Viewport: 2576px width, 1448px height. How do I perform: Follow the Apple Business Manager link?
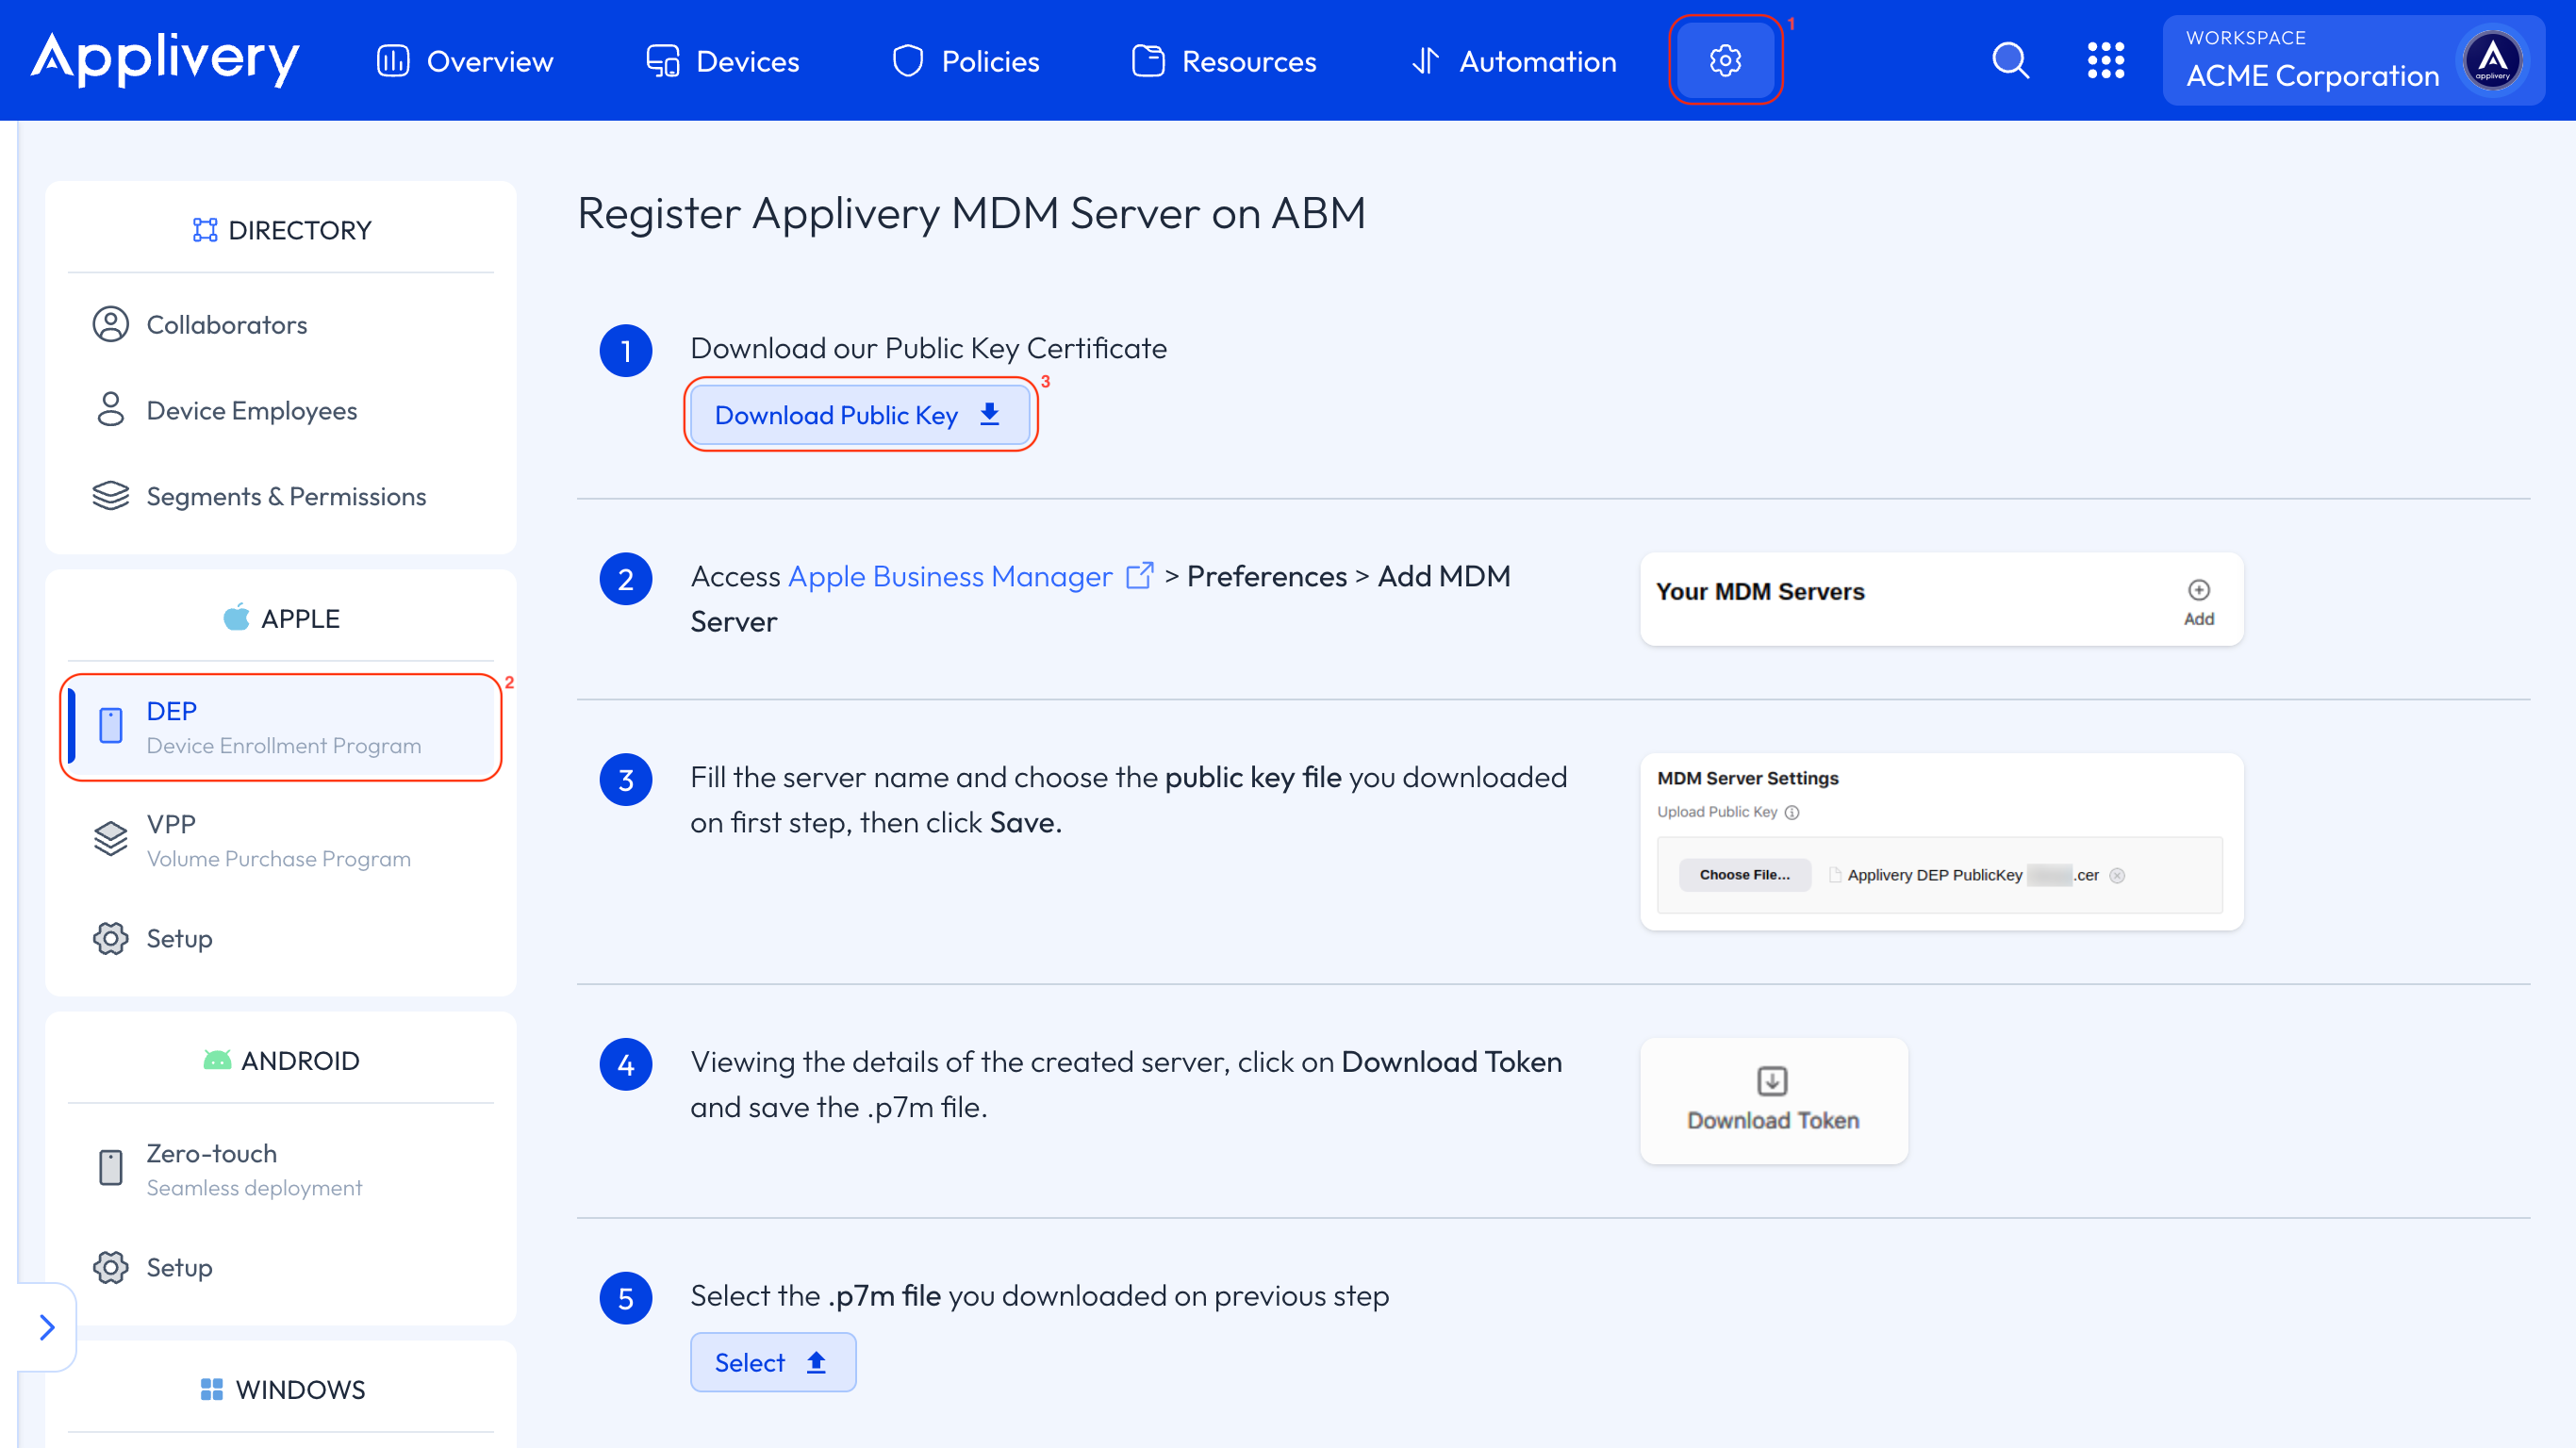coord(950,577)
